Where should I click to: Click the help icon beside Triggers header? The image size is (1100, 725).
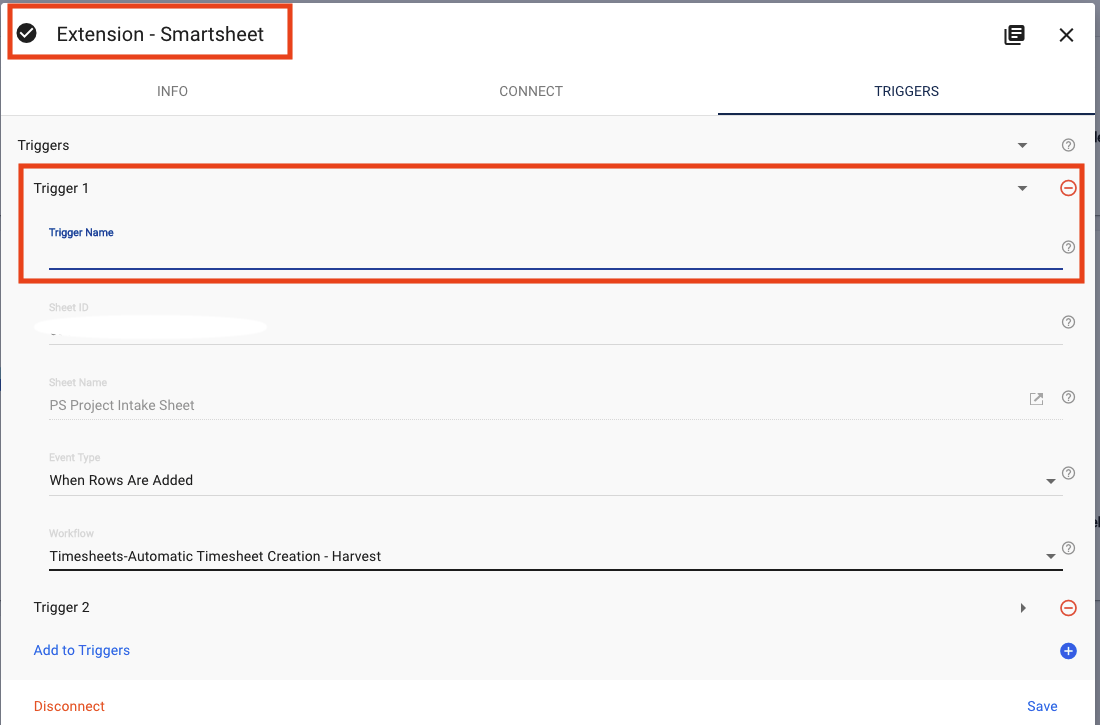[1068, 145]
